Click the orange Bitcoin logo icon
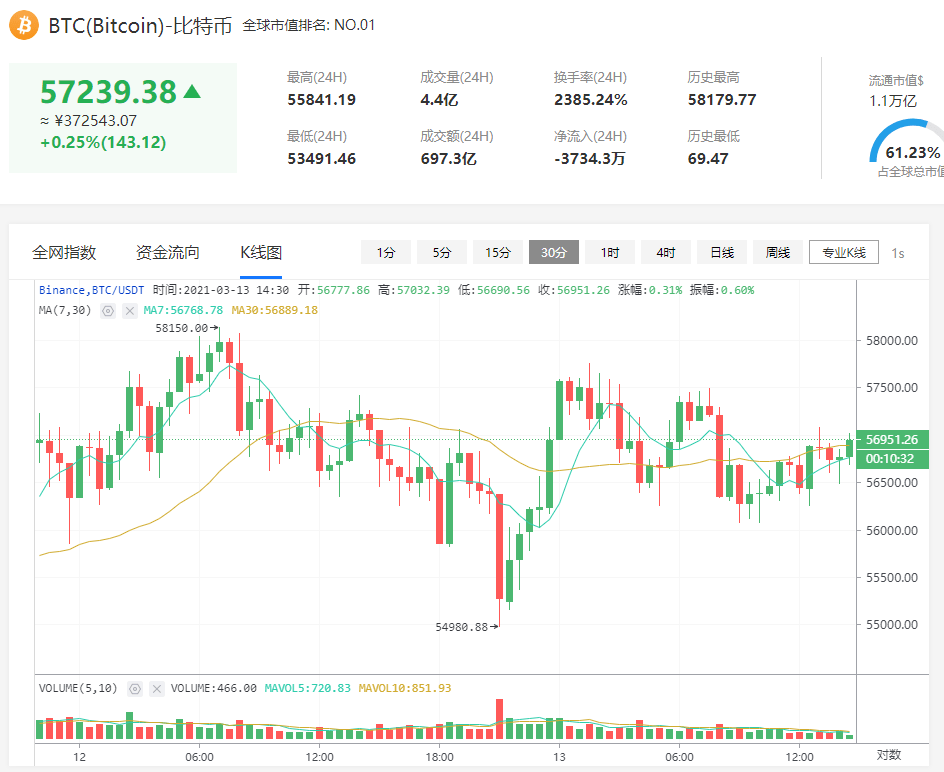944x772 pixels. click(x=24, y=25)
